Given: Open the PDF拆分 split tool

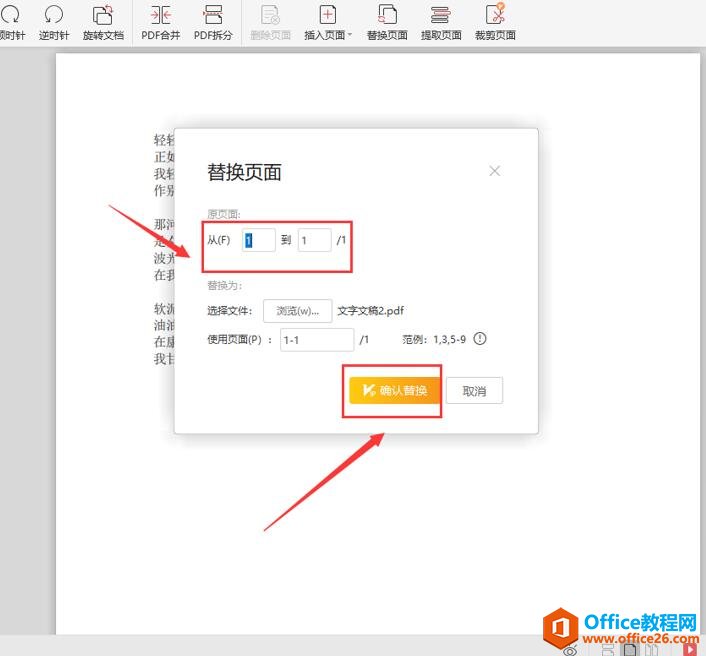Looking at the screenshot, I should tap(213, 22).
